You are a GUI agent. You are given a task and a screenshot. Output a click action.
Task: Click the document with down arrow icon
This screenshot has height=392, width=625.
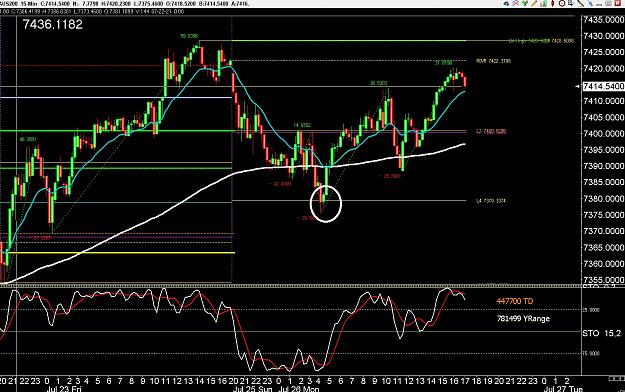click(571, 3)
